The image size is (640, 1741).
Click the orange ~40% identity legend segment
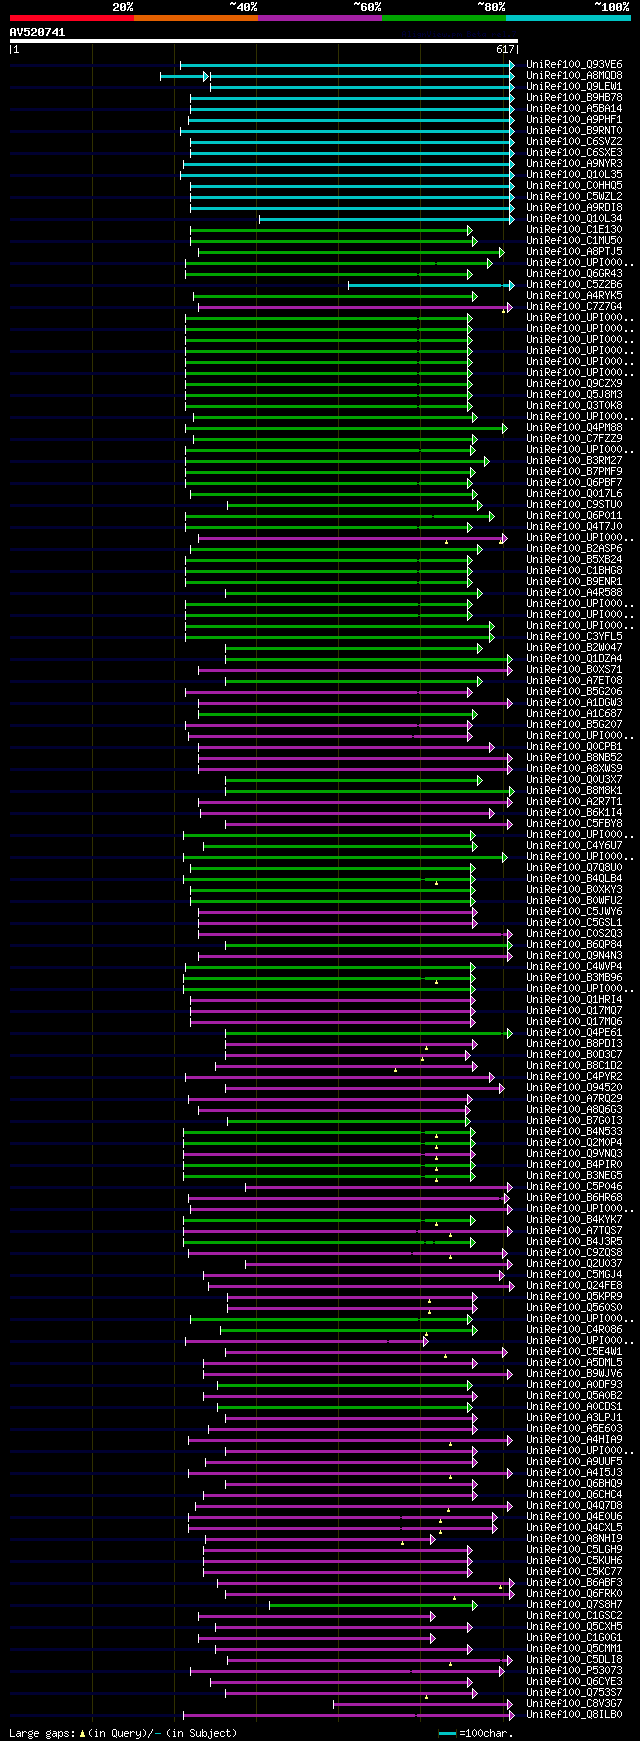[x=195, y=17]
